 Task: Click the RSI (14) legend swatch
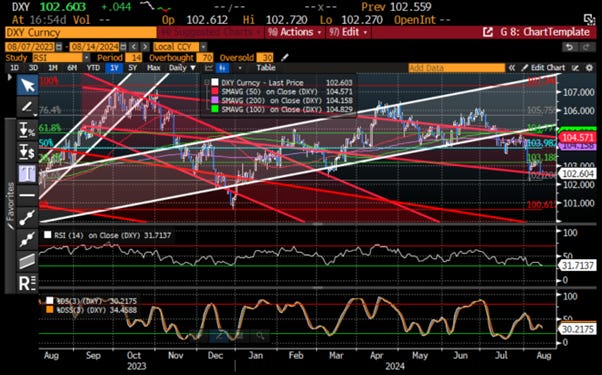point(48,235)
